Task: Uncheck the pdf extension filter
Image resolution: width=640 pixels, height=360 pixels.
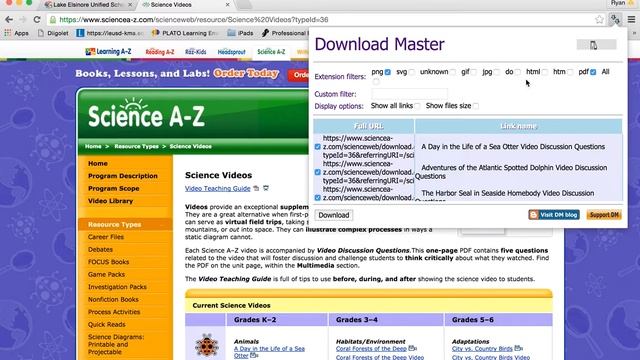Action: coord(593,72)
